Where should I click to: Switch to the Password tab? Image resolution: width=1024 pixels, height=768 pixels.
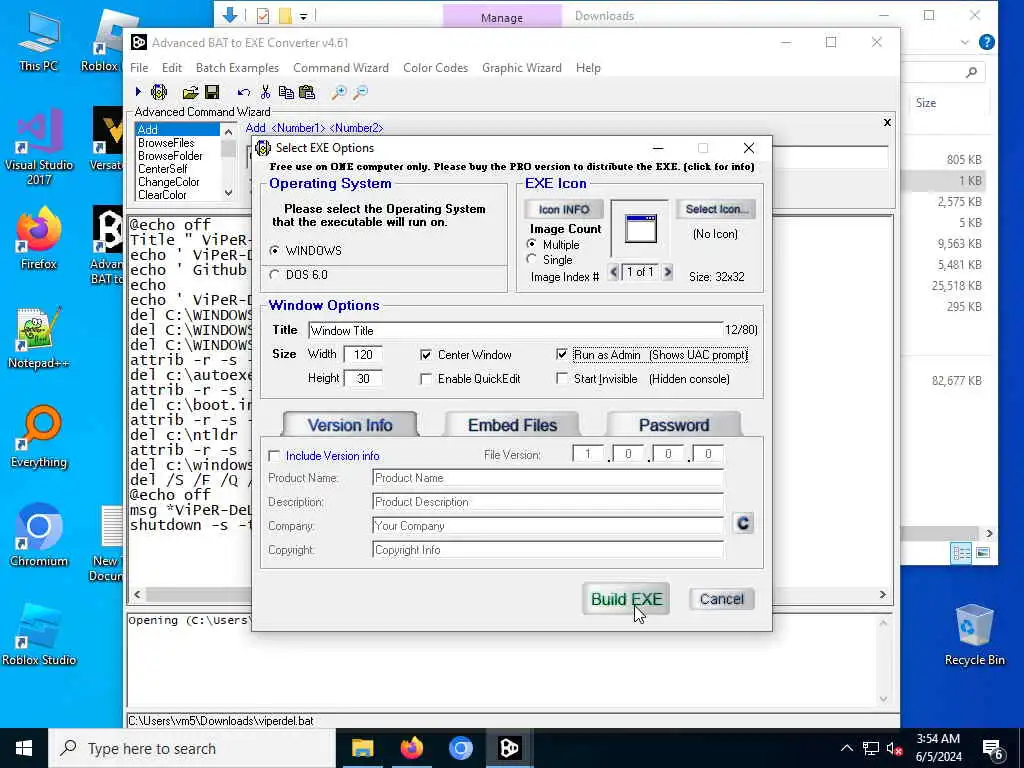pyautogui.click(x=674, y=425)
